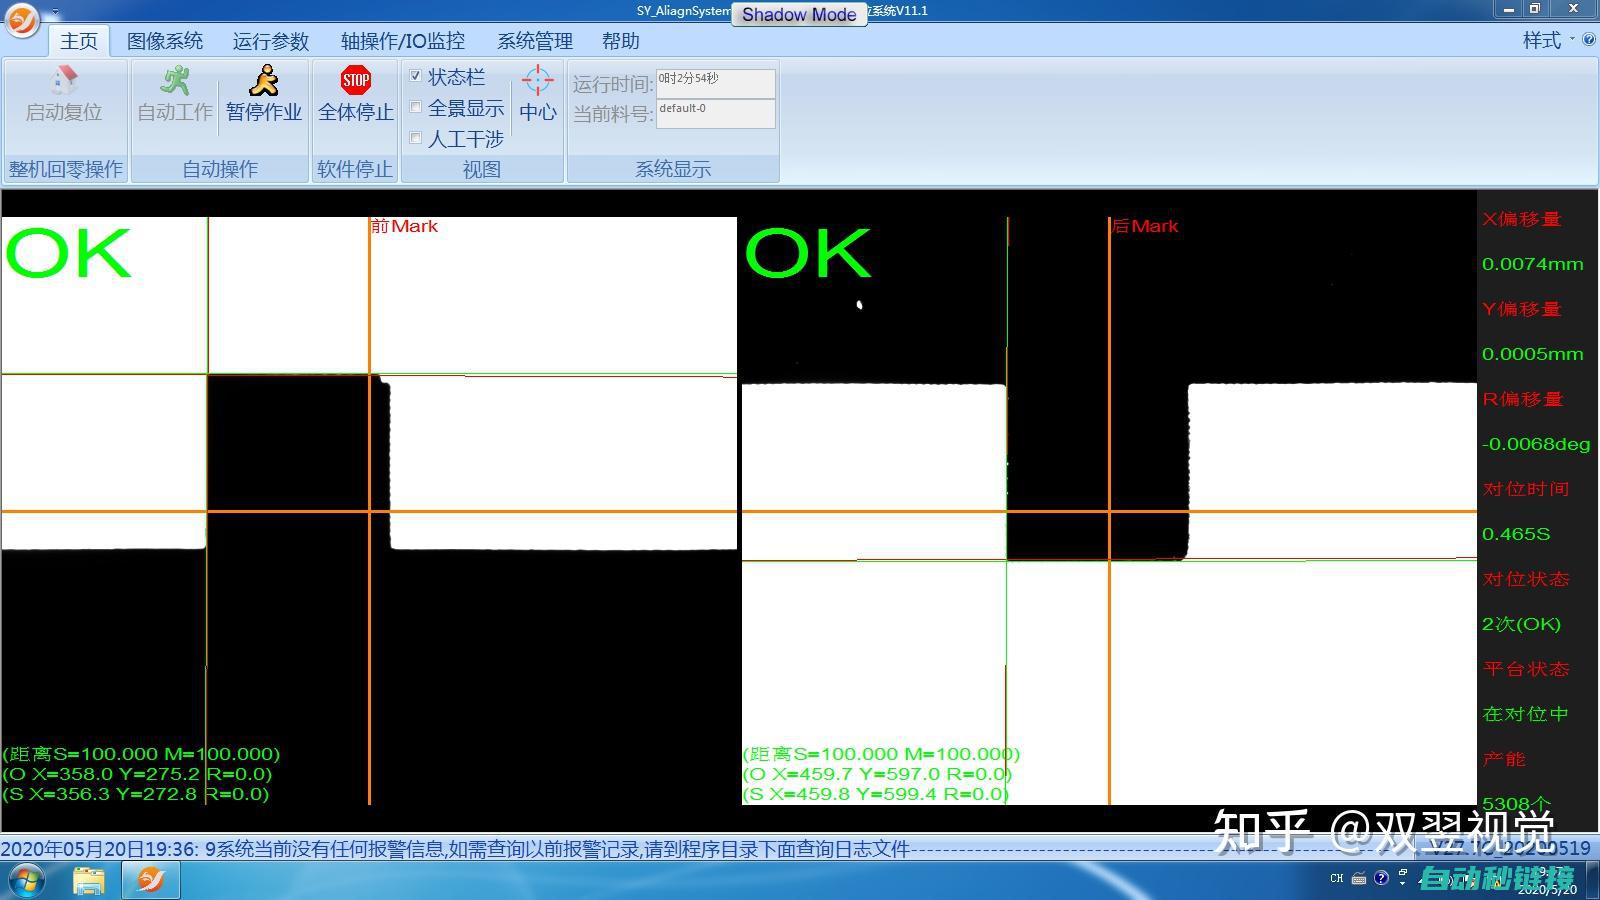Screen dimensions: 1600x900
Task: Click the X偏移量 value 0.0074mm
Action: tap(1532, 264)
